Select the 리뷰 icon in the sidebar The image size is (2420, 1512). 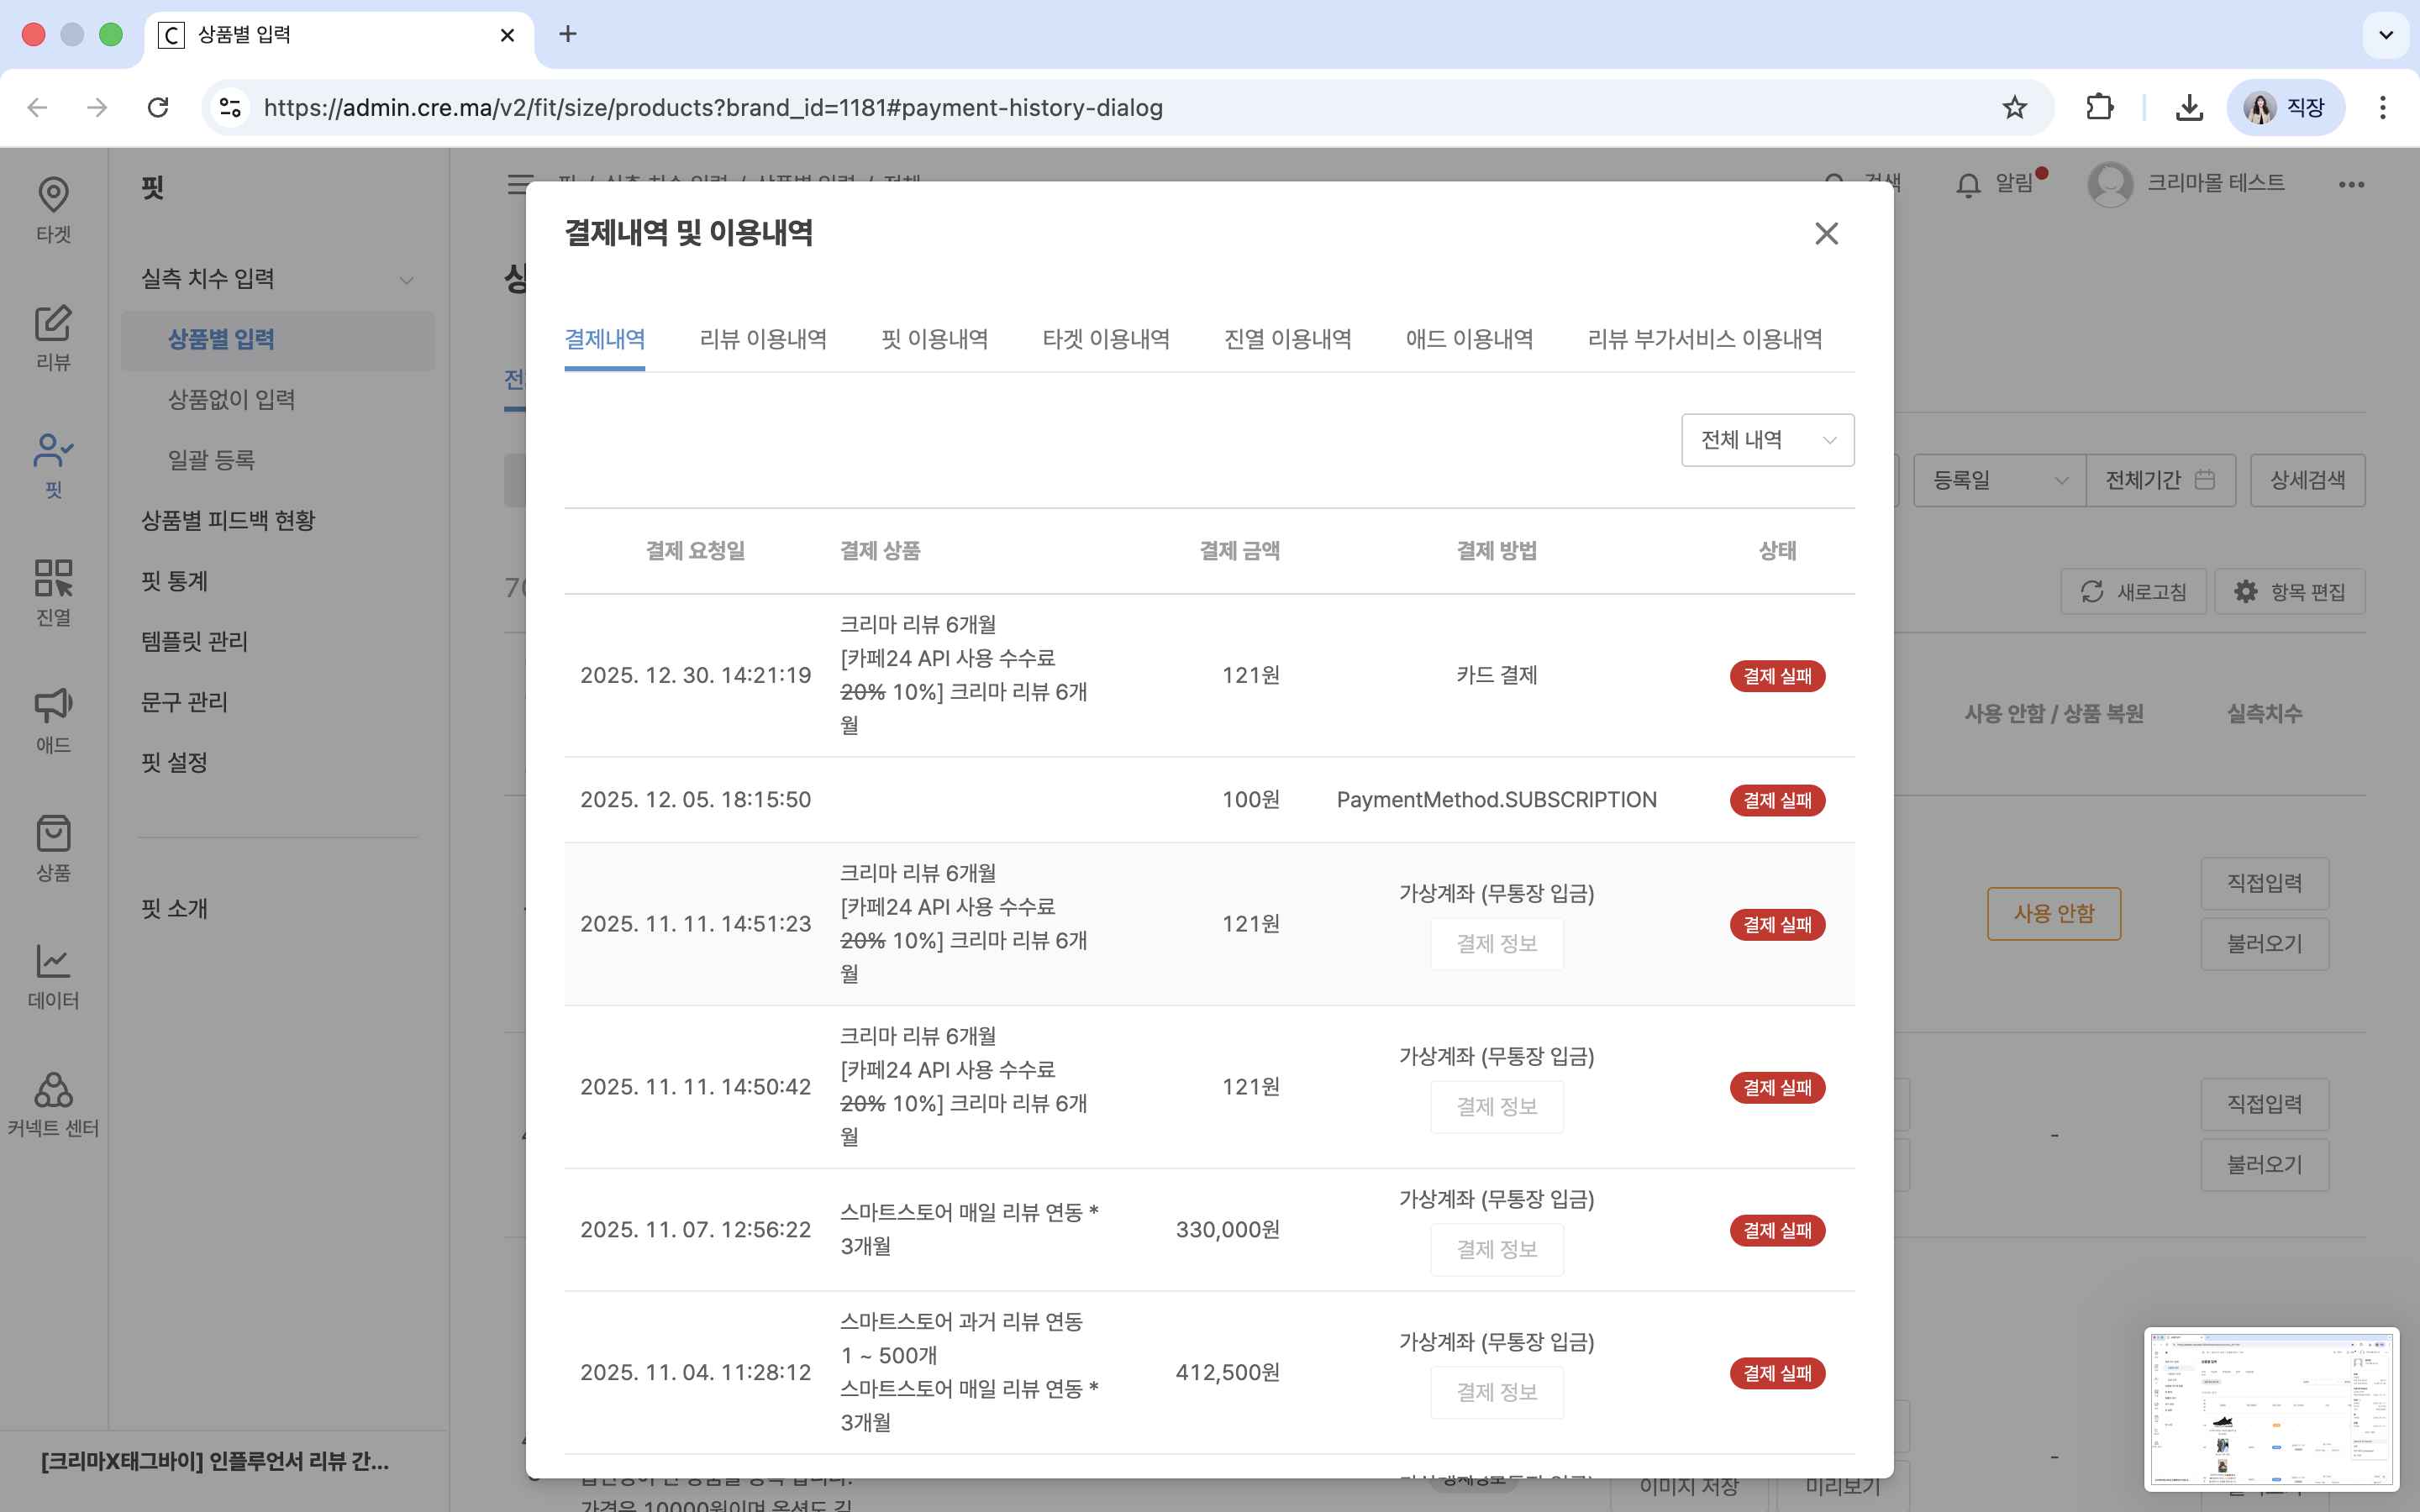tap(52, 337)
